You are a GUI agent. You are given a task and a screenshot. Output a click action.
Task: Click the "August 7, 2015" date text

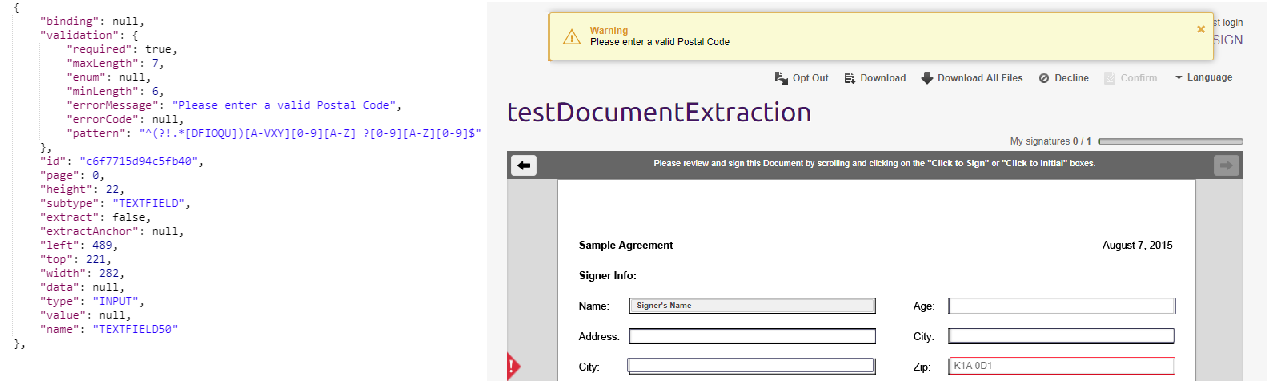coord(1137,245)
